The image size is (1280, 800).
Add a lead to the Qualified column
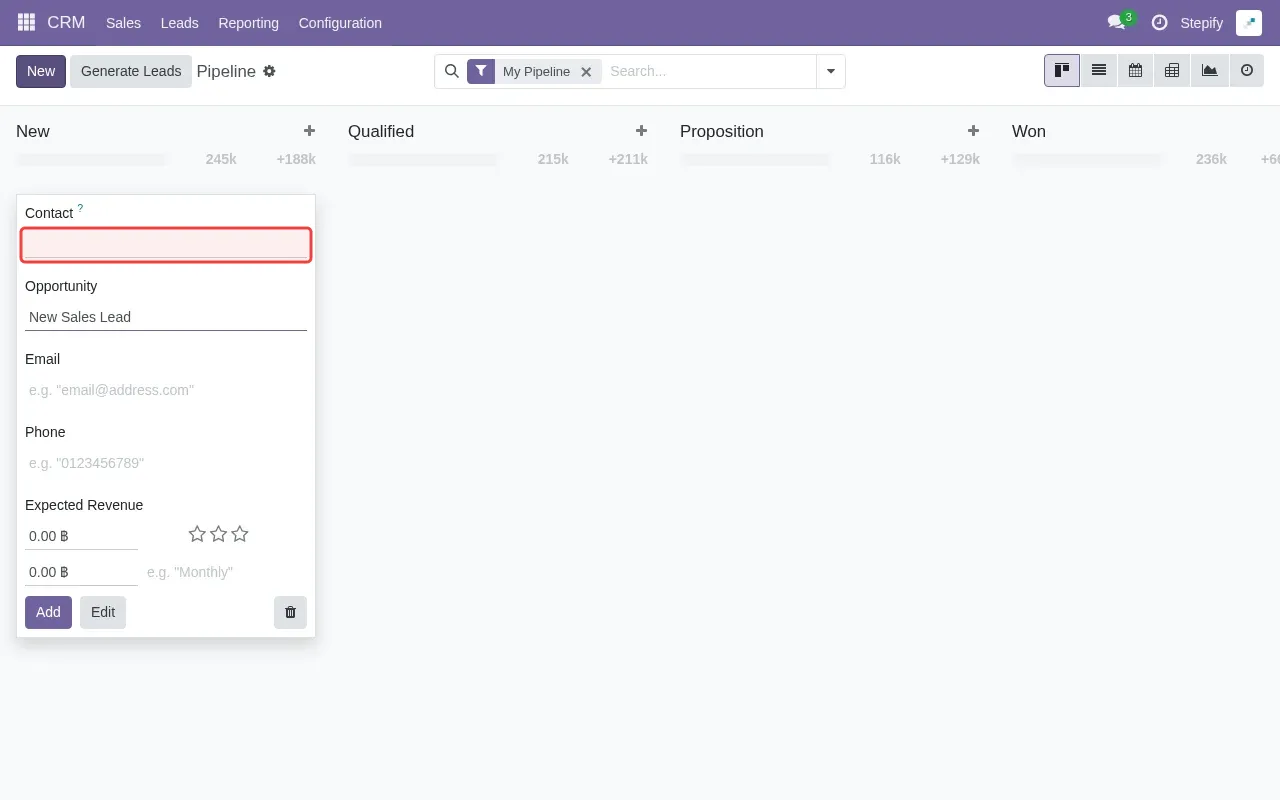(x=641, y=130)
